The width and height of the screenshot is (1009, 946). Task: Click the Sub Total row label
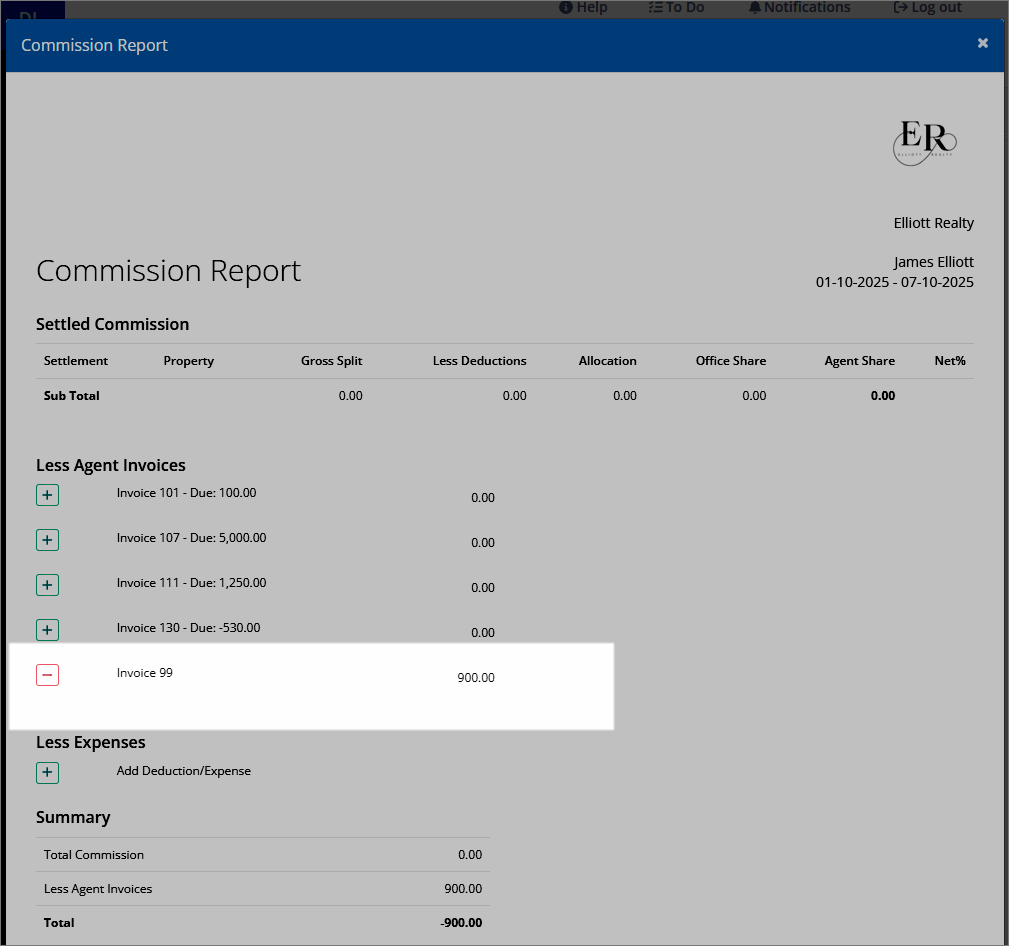pos(71,396)
